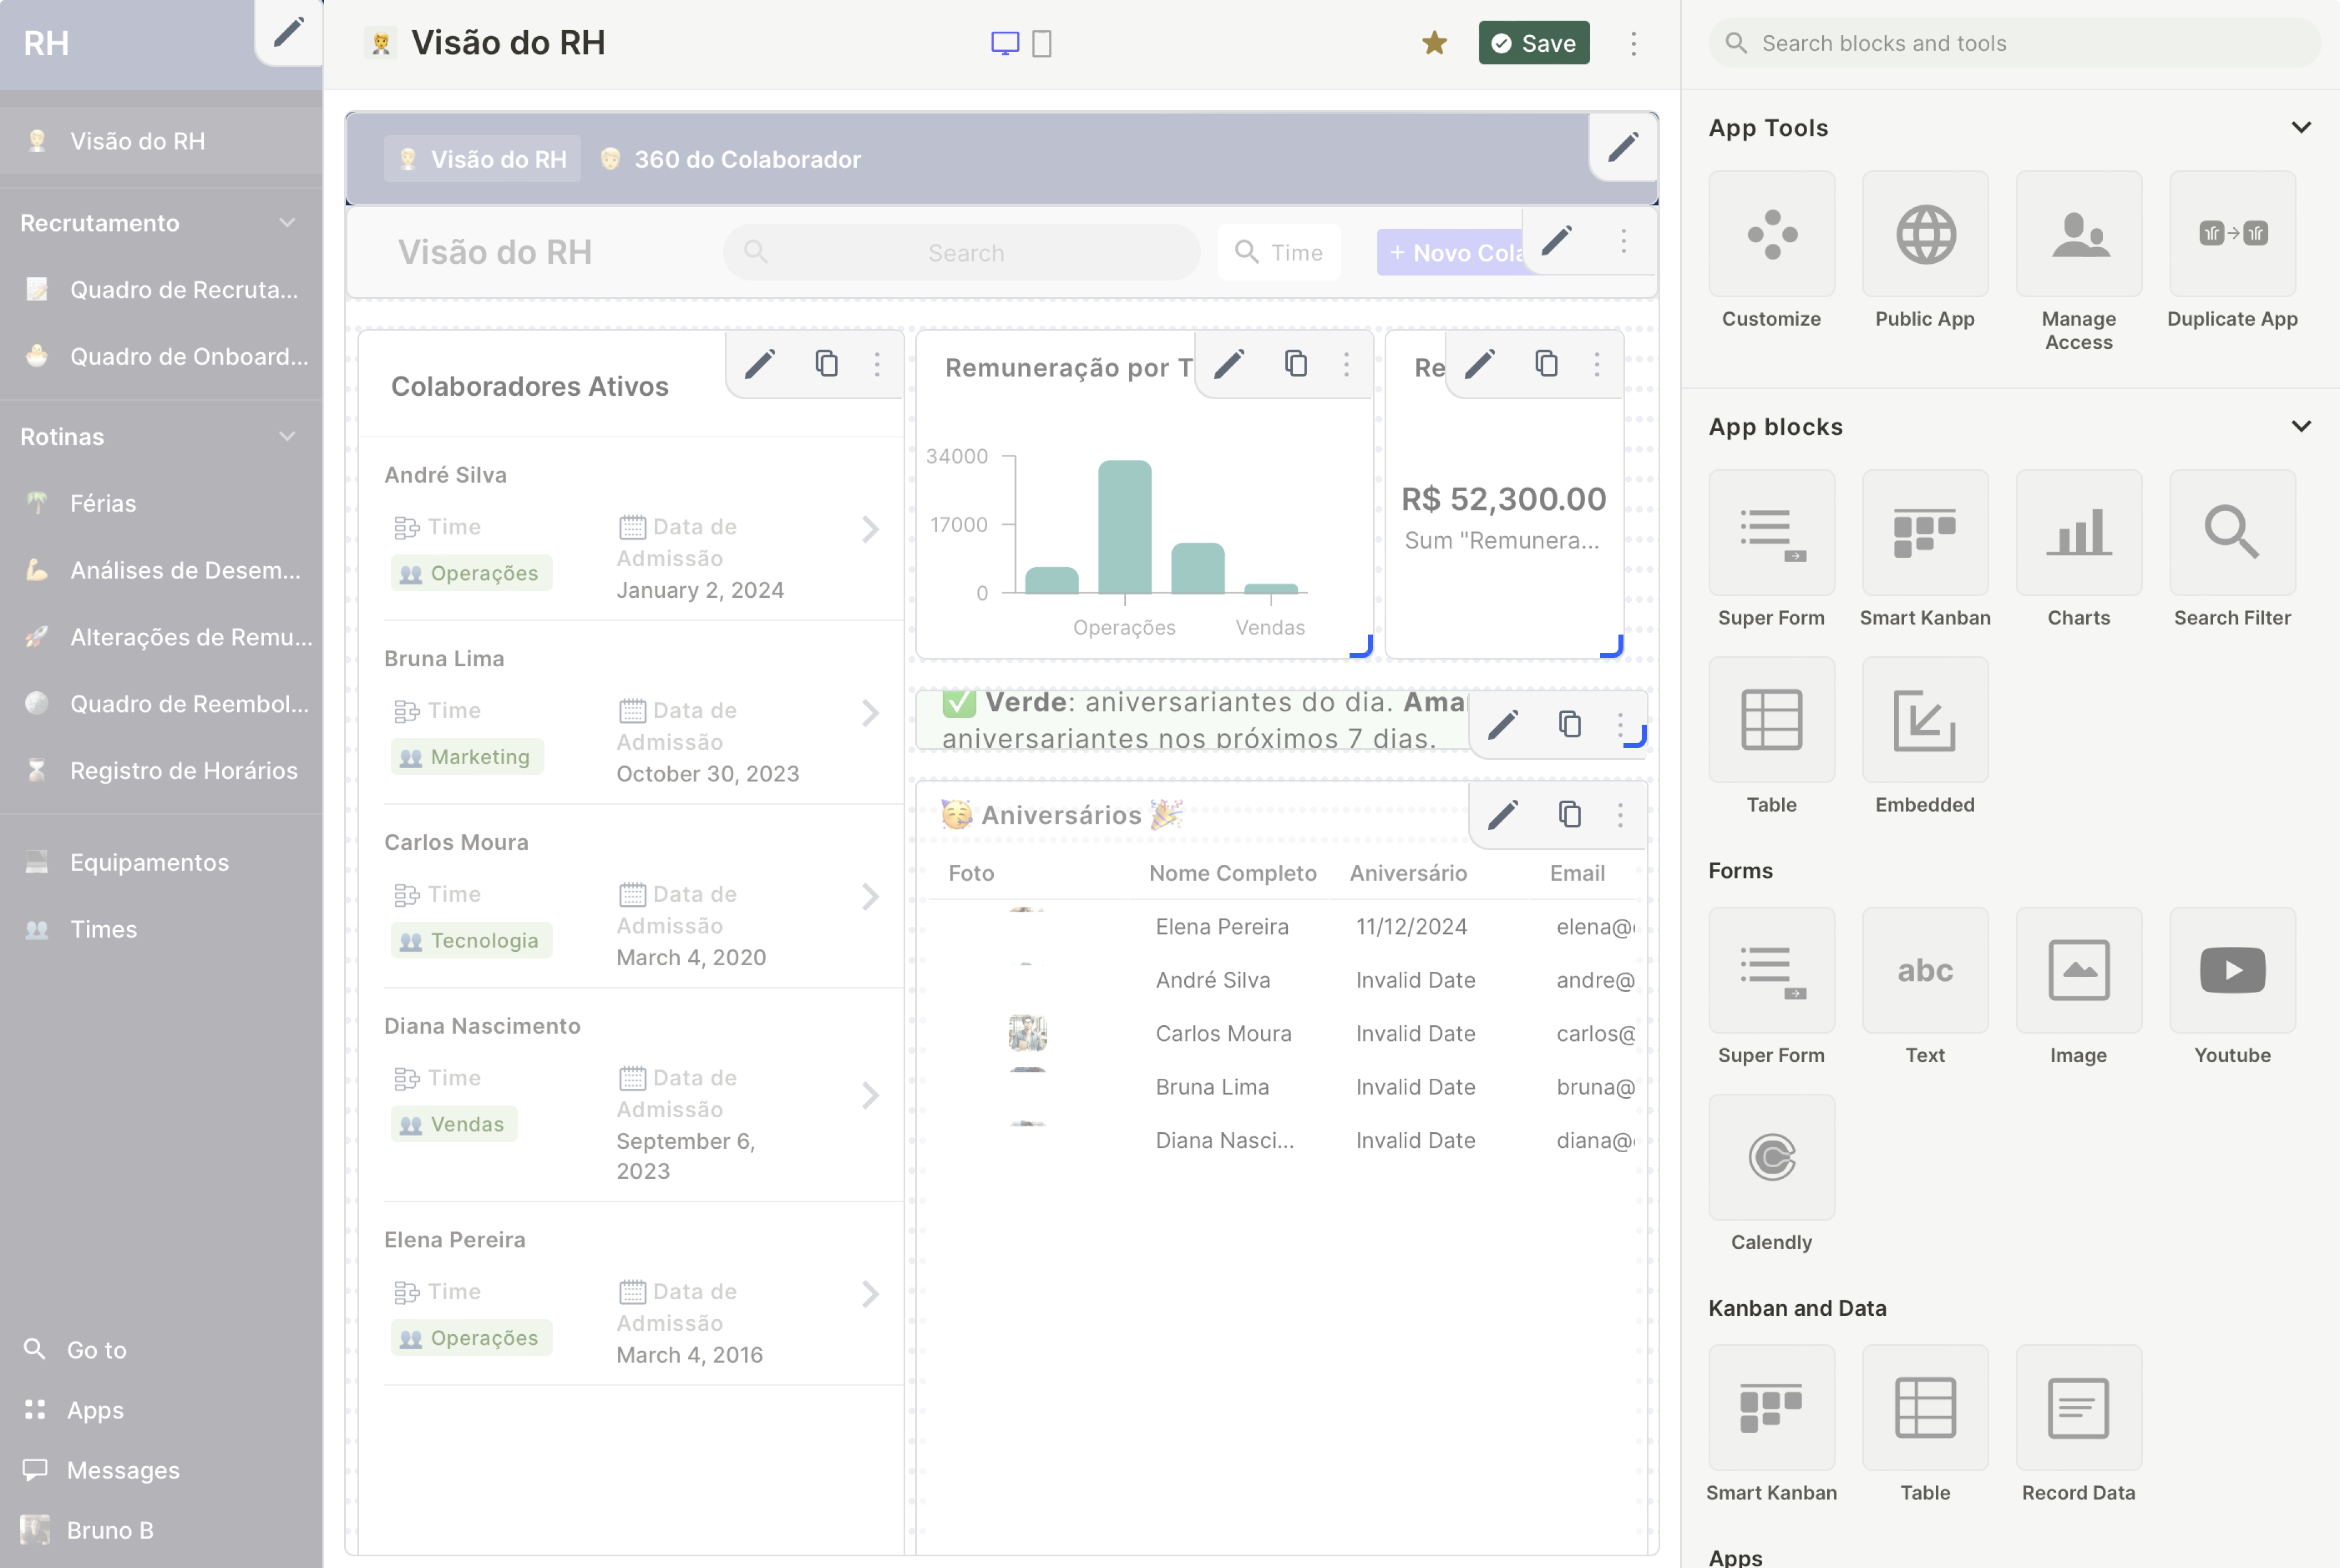Add a Table block from App blocks
The width and height of the screenshot is (2340, 1568).
[1771, 719]
